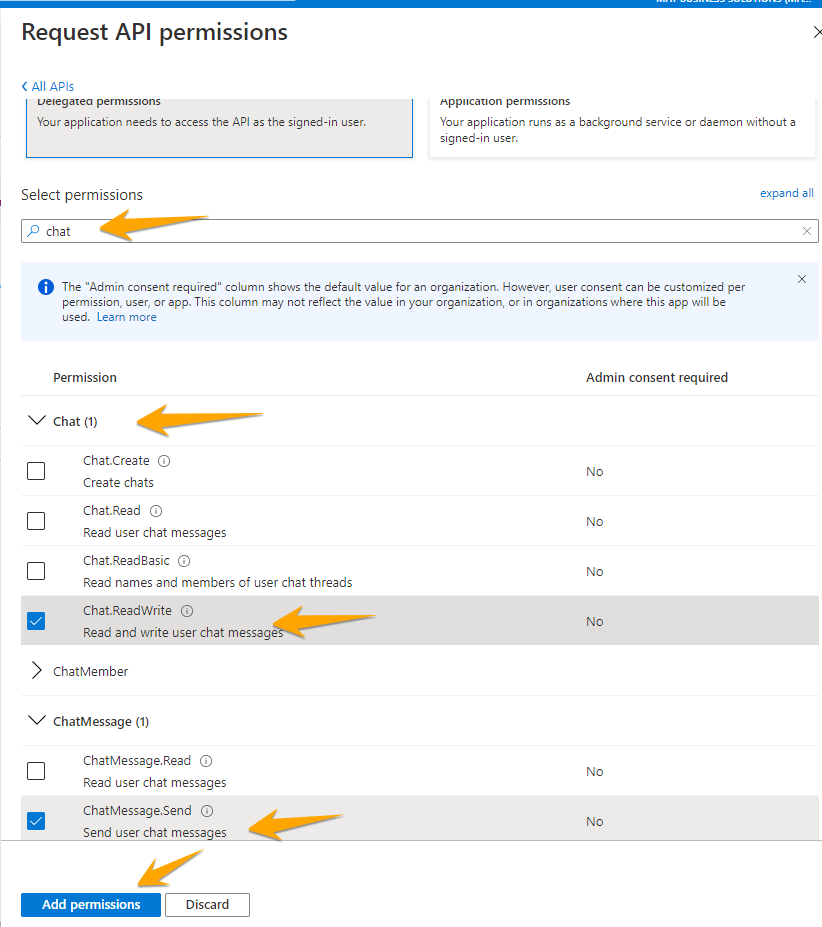Click the search magnifier in the permissions search box
This screenshot has height=927, width=822.
click(x=34, y=231)
